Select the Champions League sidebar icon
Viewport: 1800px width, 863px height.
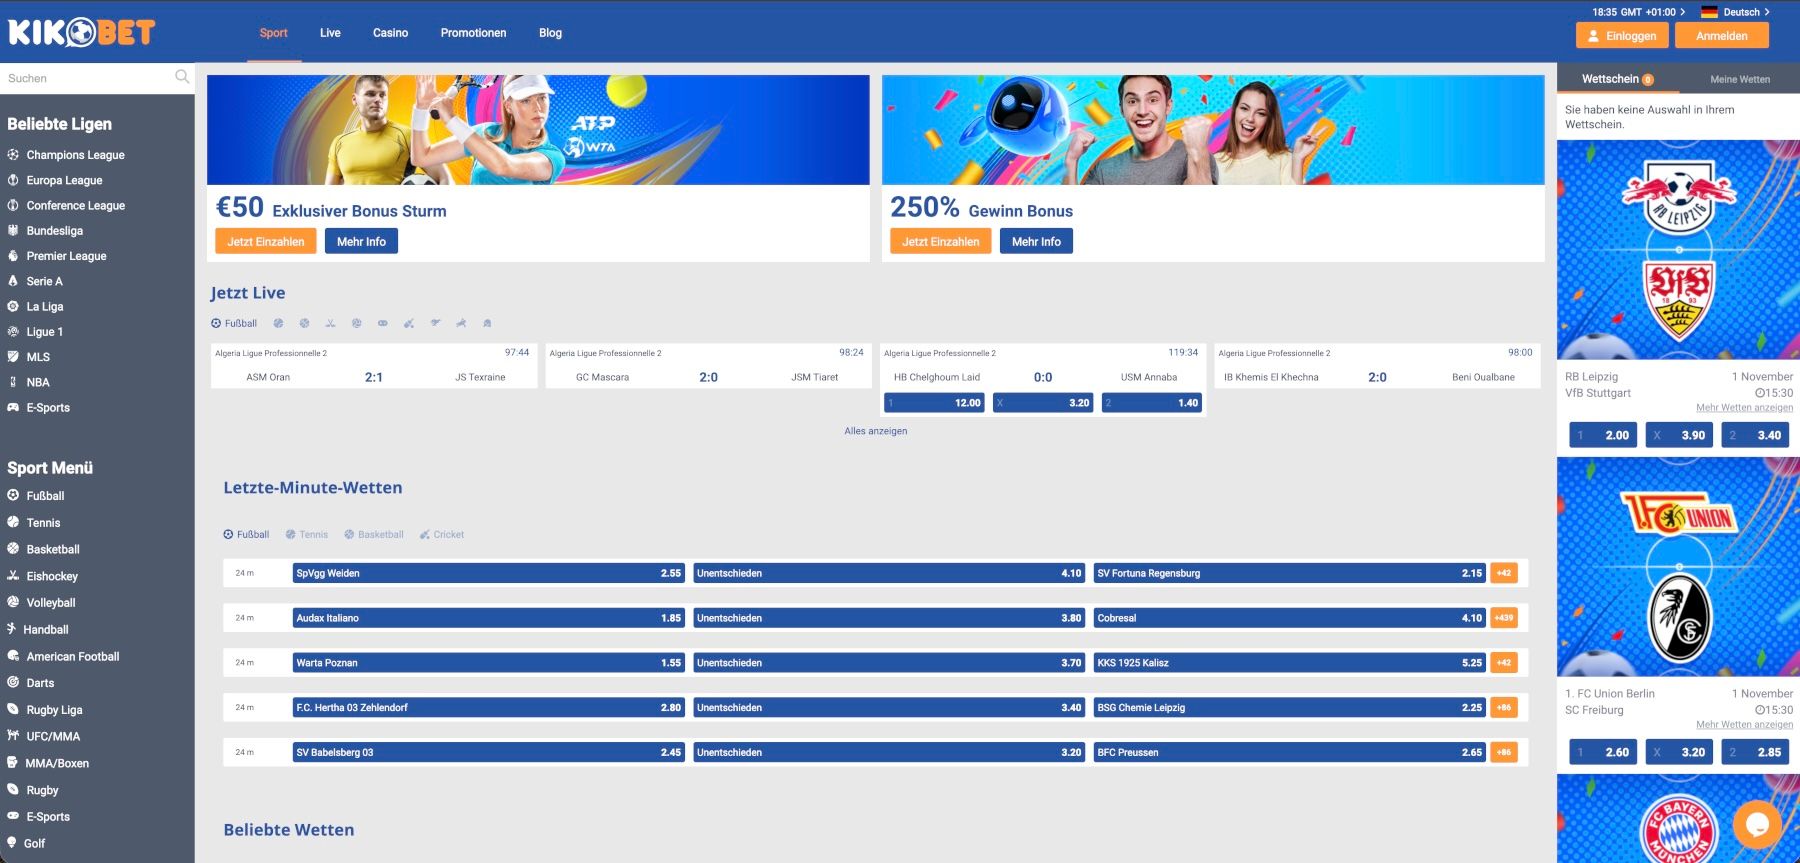[13, 155]
